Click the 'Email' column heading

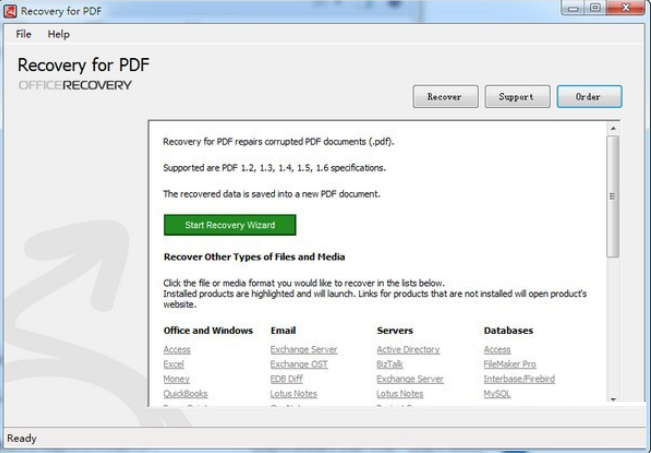coord(283,331)
